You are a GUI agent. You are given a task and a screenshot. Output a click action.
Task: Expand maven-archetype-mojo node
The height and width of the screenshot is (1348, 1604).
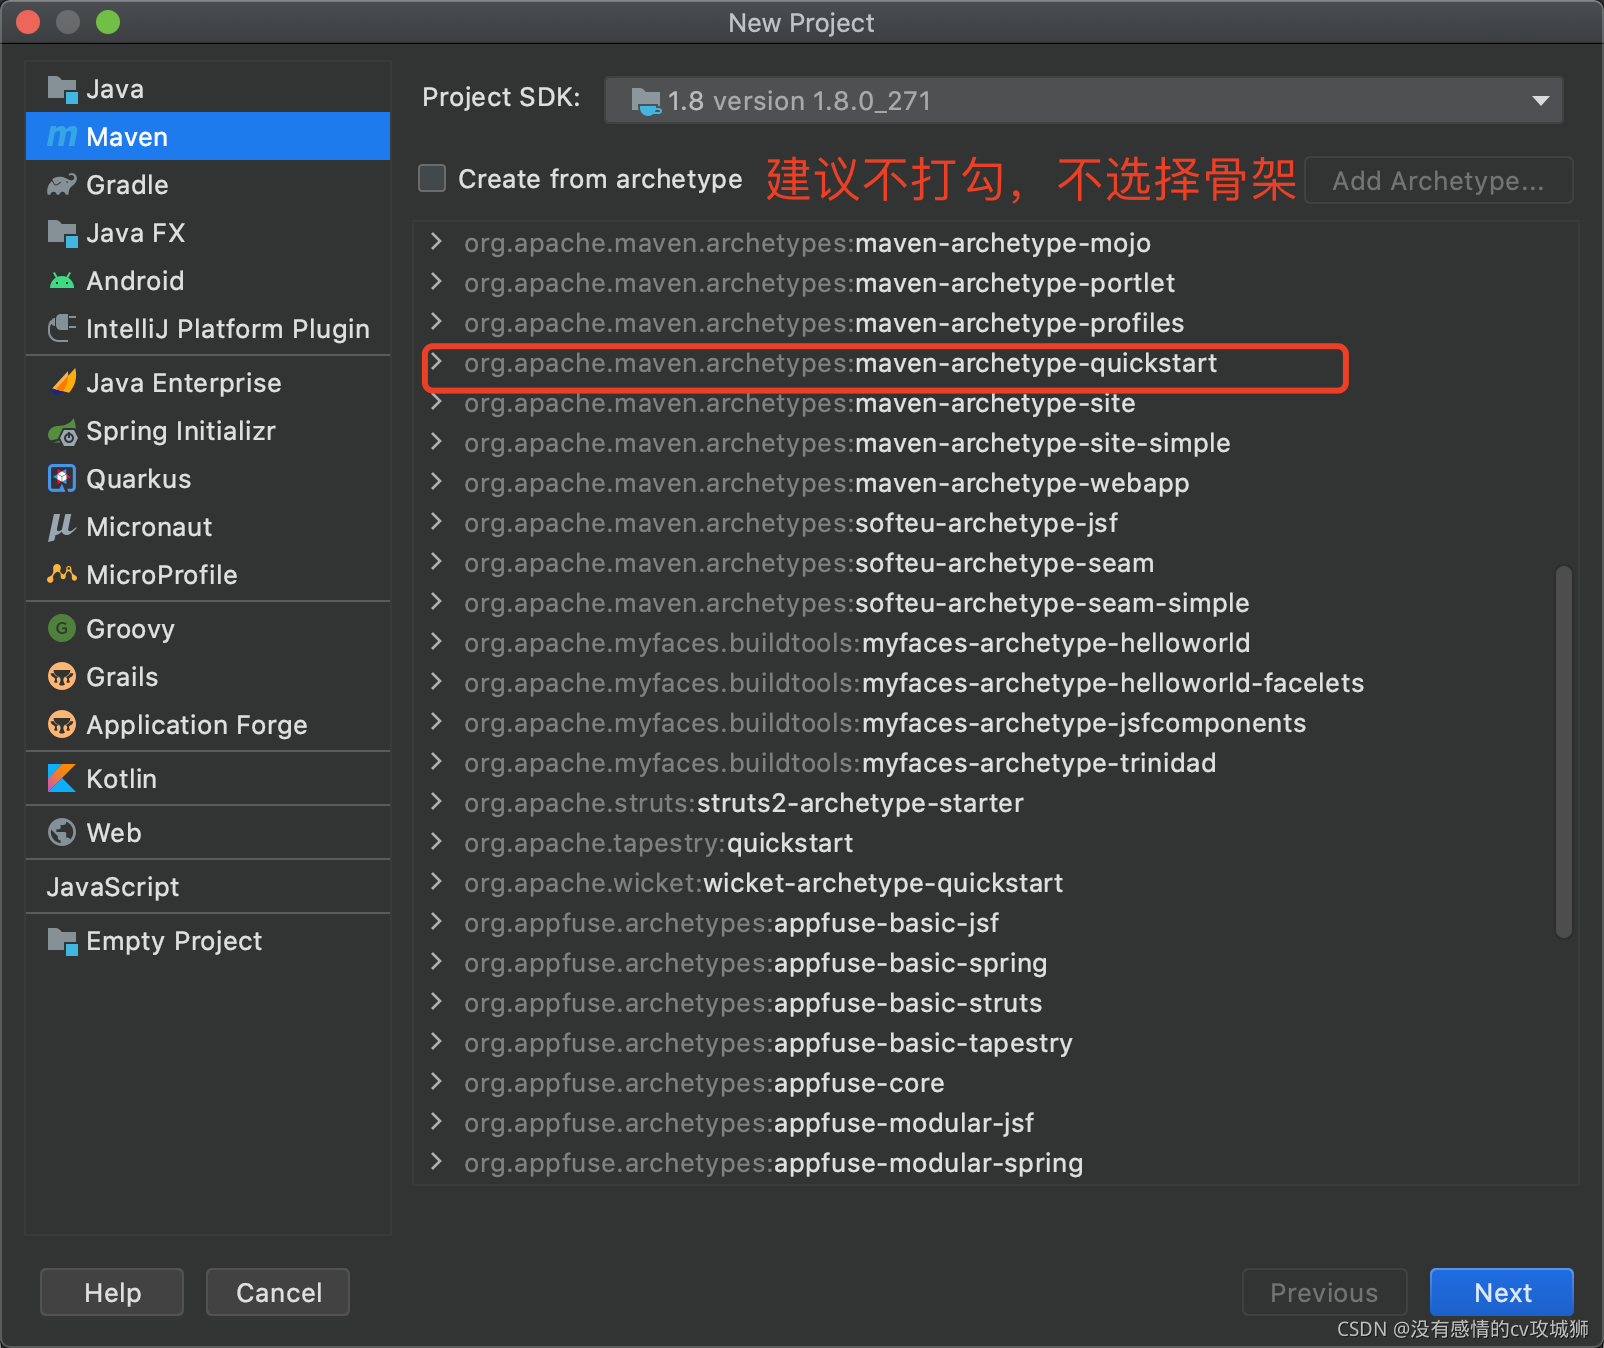(436, 242)
